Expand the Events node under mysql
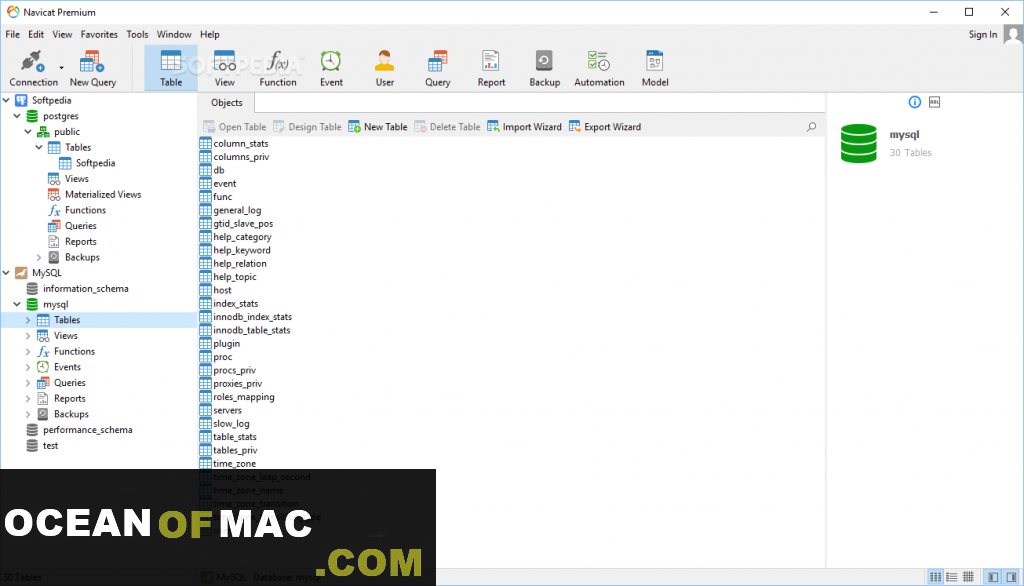The height and width of the screenshot is (586, 1024). [x=28, y=366]
